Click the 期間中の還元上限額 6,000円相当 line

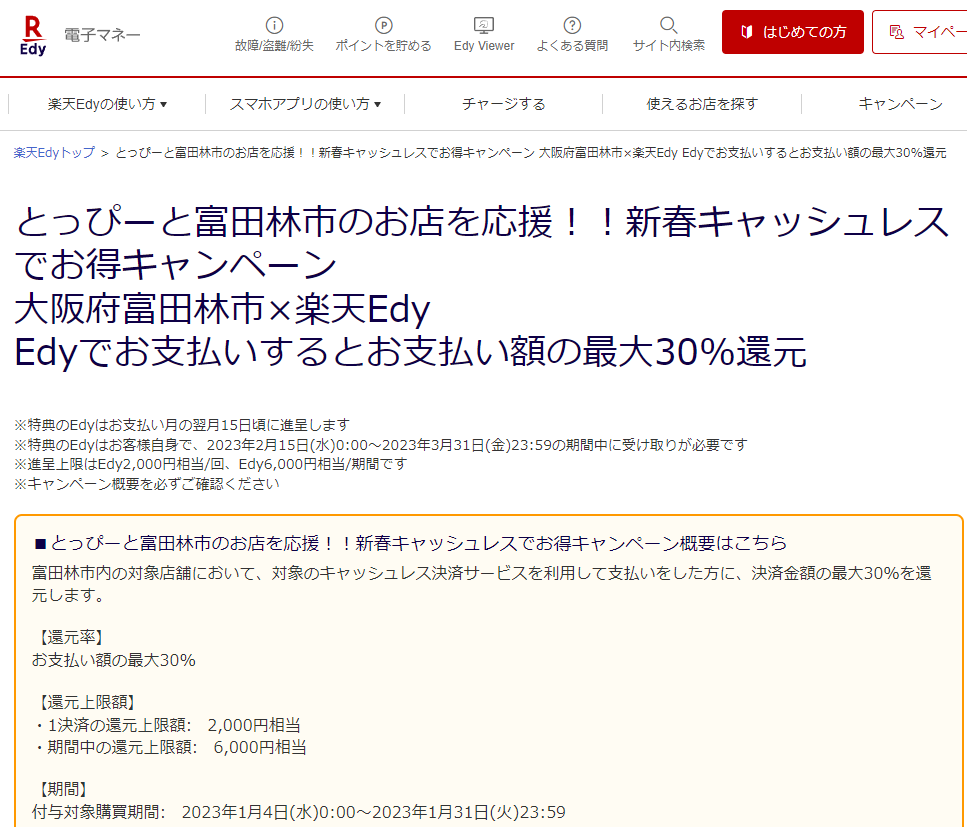[170, 747]
